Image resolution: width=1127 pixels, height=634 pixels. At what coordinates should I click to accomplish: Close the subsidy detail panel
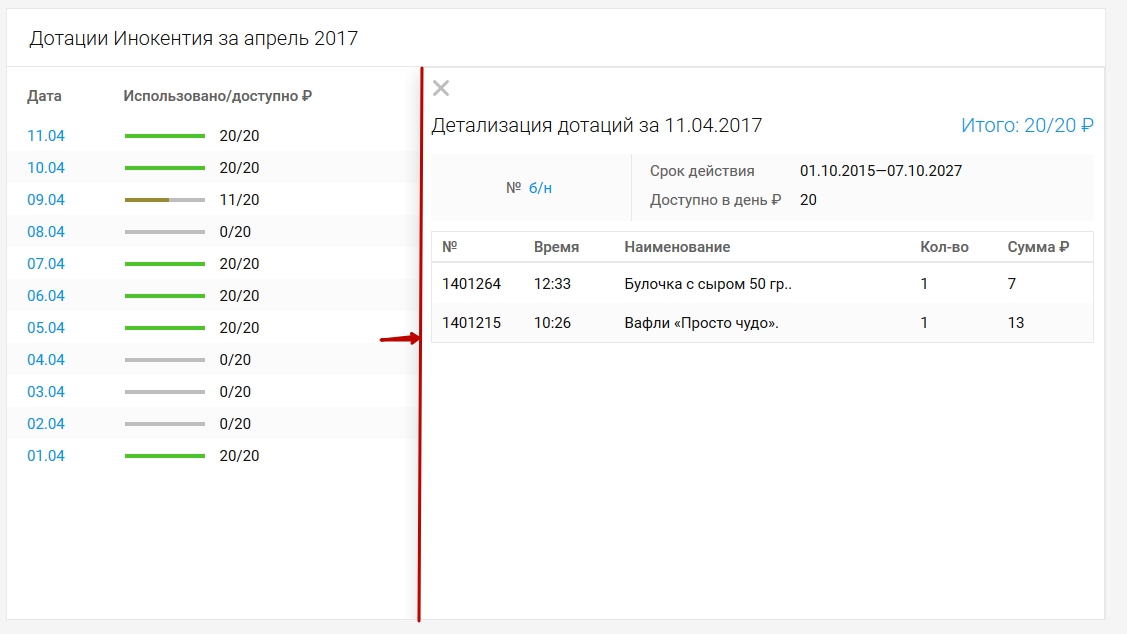point(441,88)
